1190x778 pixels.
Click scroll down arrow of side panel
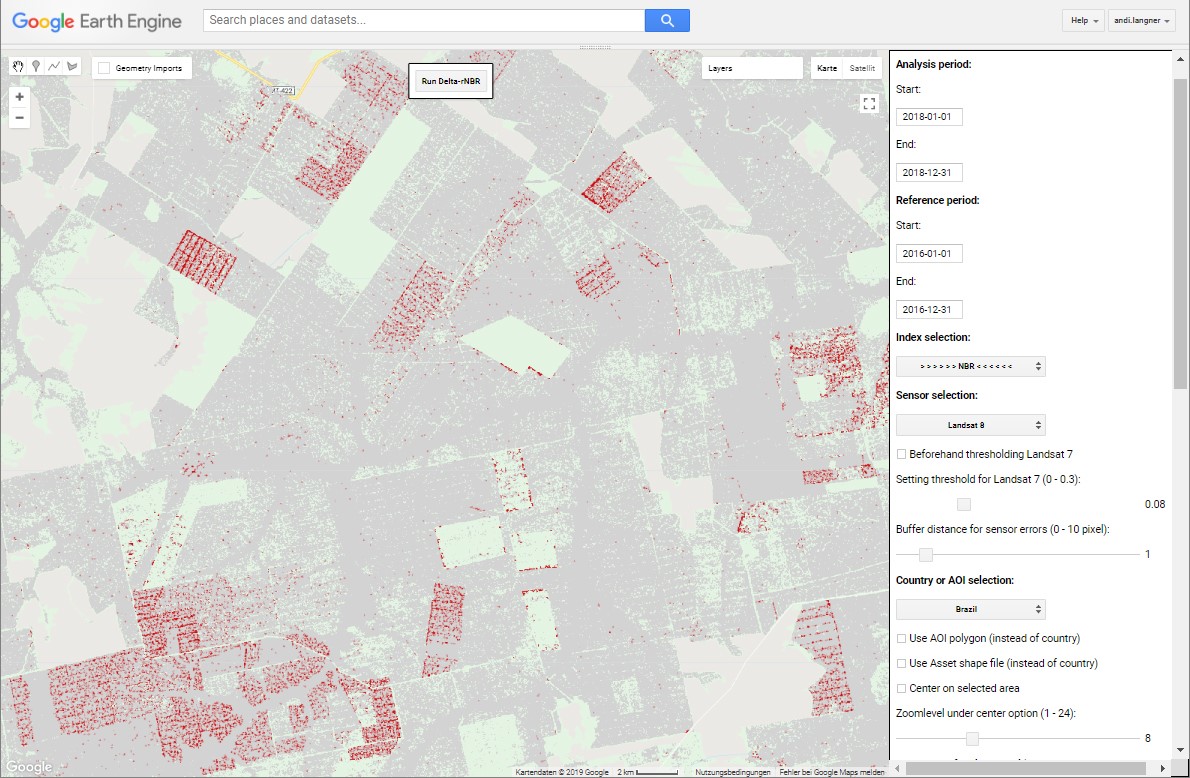point(1180,751)
